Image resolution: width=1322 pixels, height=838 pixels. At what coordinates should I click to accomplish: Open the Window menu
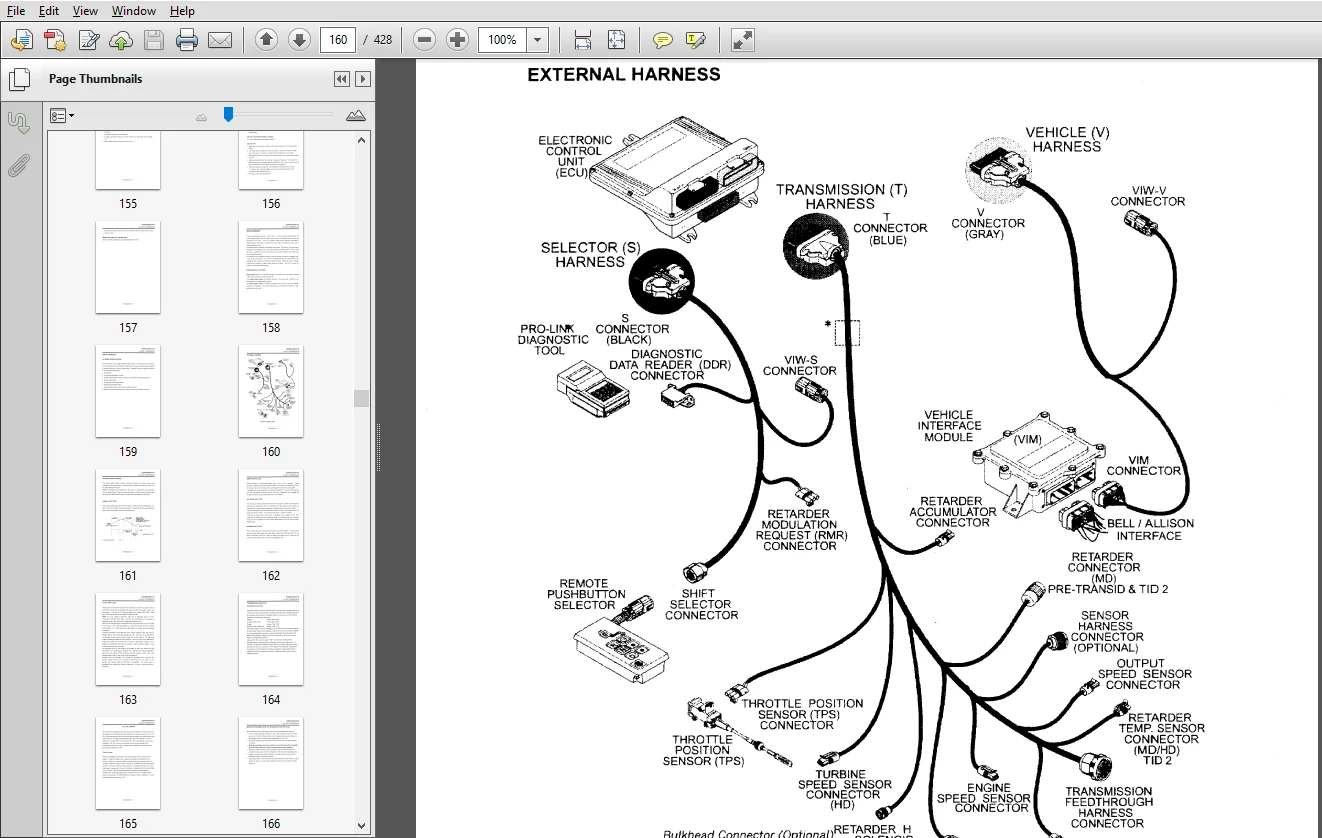pos(134,11)
